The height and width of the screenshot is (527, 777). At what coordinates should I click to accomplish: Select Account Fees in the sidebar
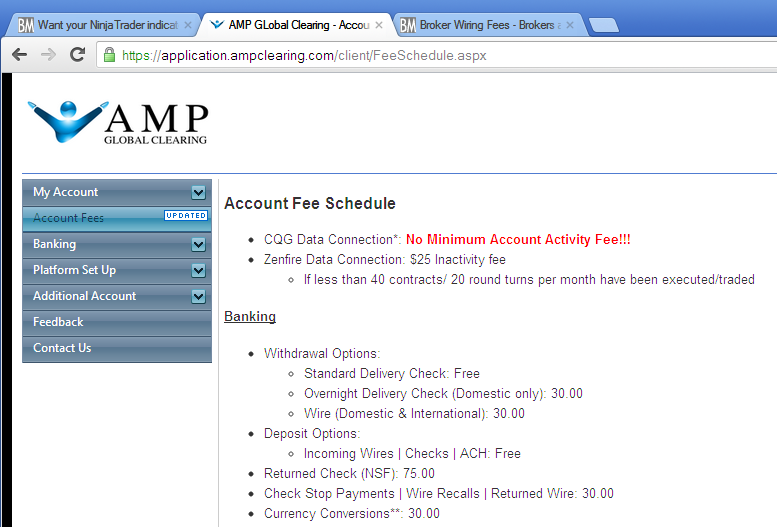[117, 218]
